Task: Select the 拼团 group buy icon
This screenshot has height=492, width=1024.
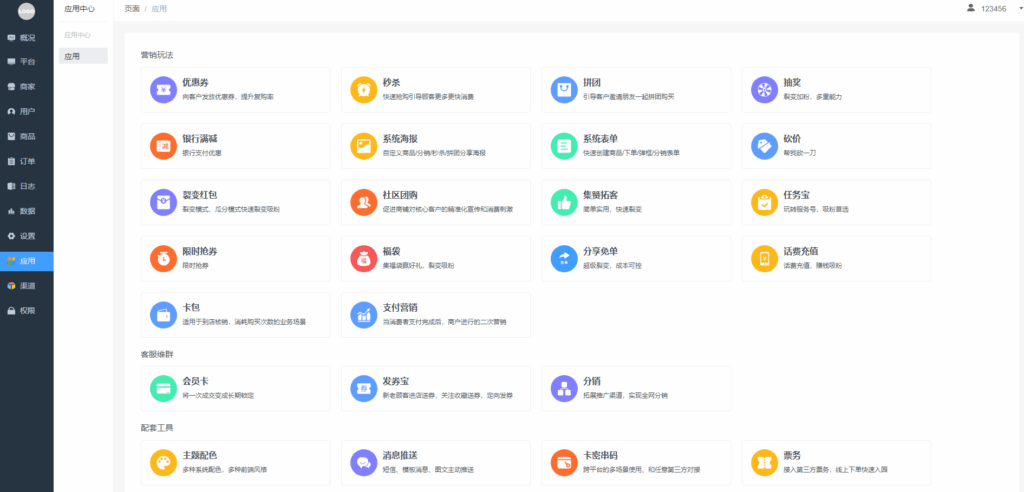Action: click(563, 90)
